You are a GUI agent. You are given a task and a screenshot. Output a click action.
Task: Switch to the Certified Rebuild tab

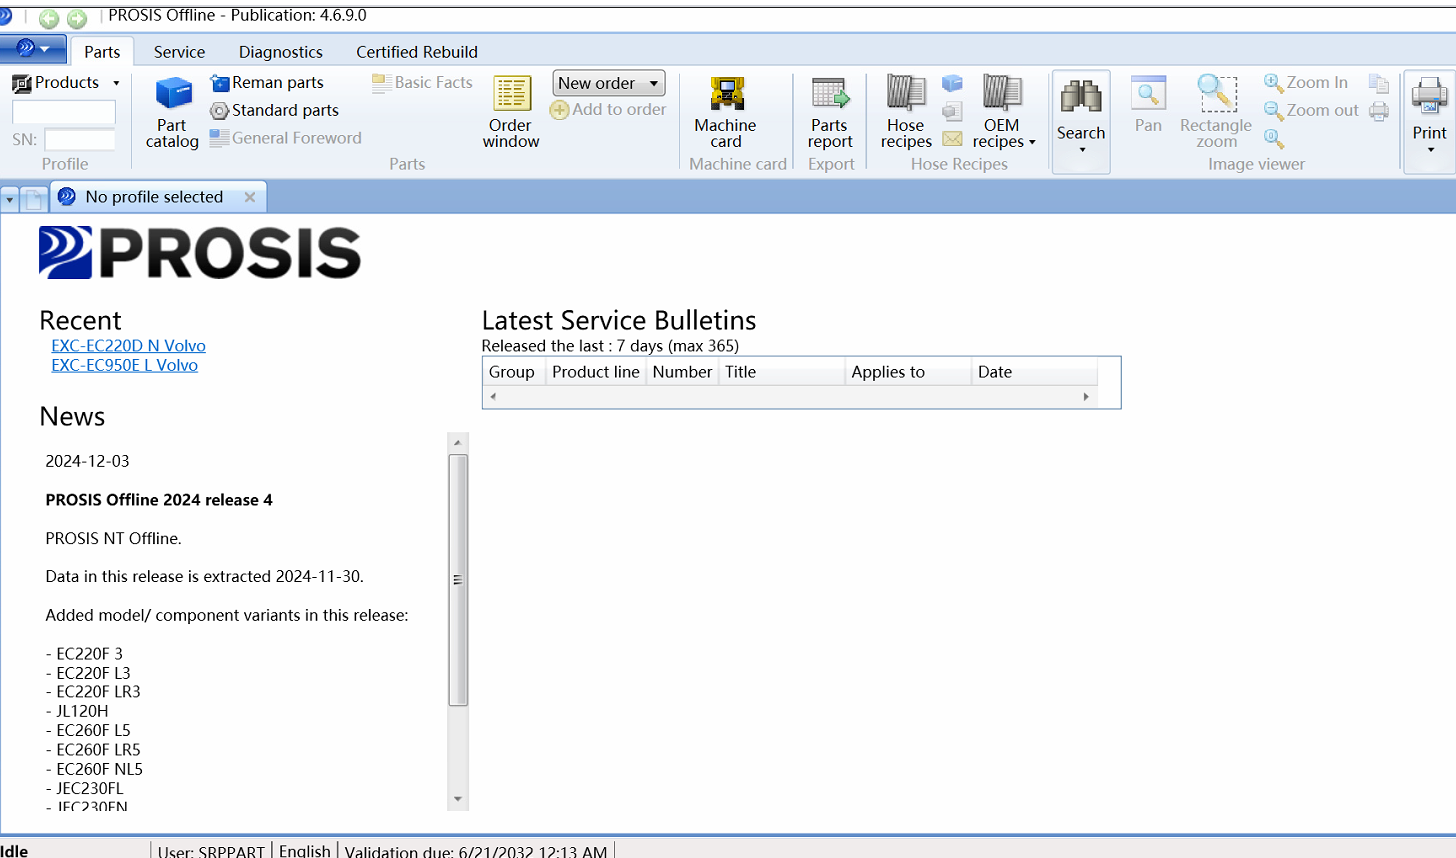417,52
